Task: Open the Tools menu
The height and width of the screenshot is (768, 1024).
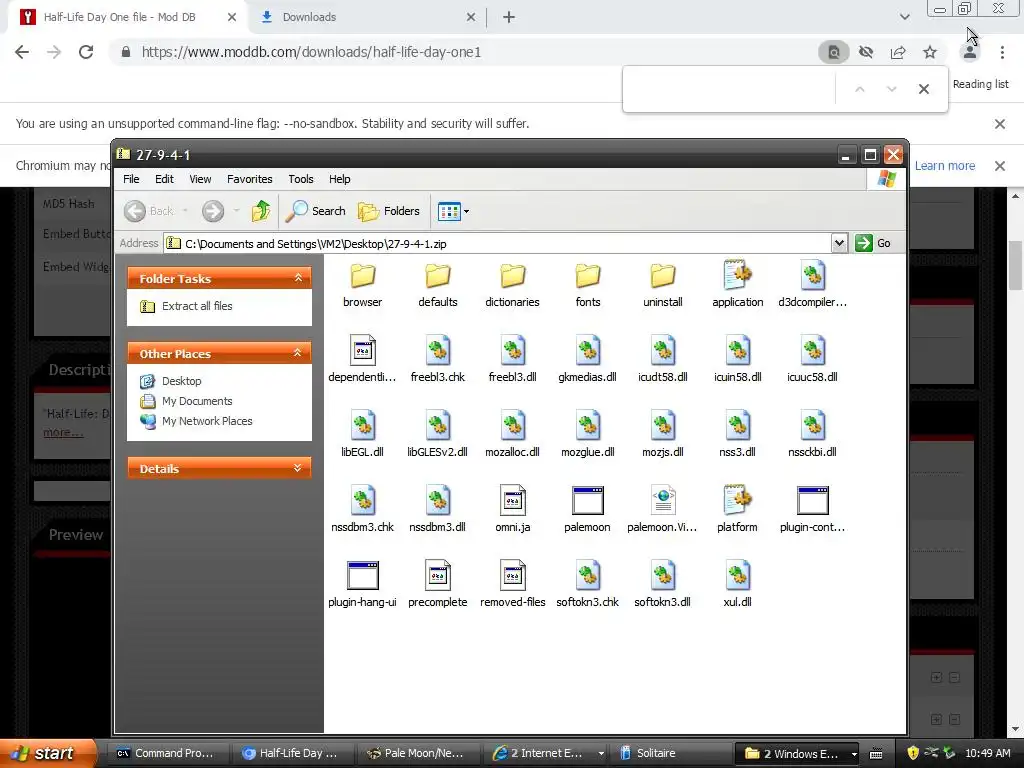Action: [300, 179]
